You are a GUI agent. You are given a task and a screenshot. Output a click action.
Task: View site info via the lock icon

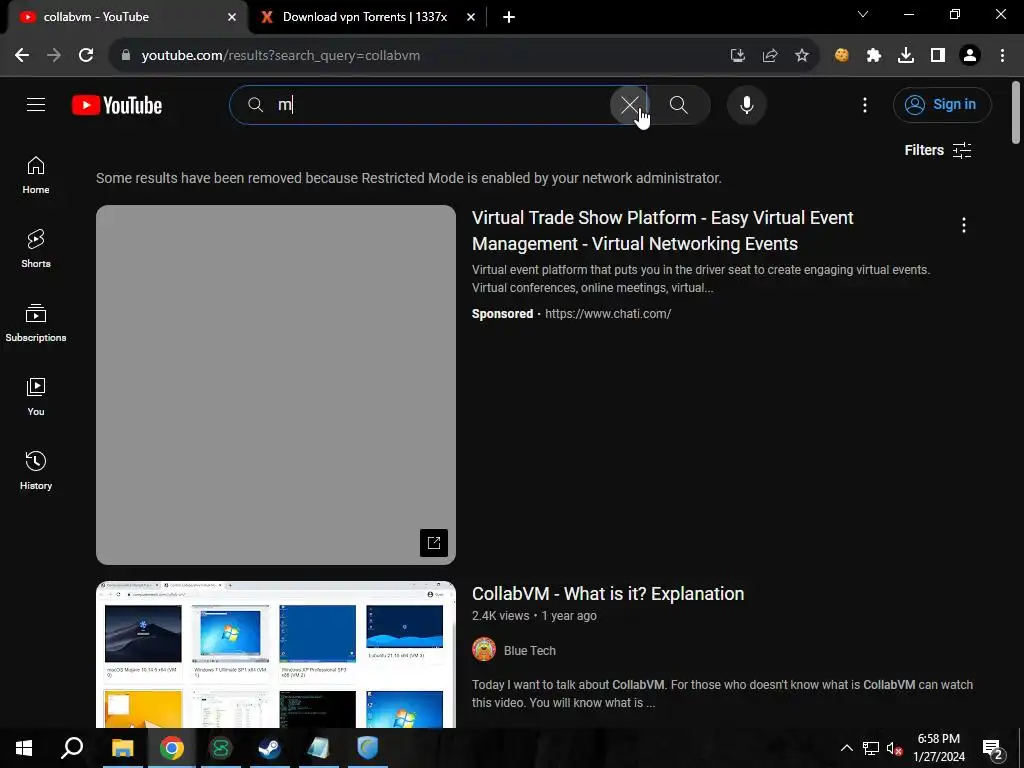[125, 56]
